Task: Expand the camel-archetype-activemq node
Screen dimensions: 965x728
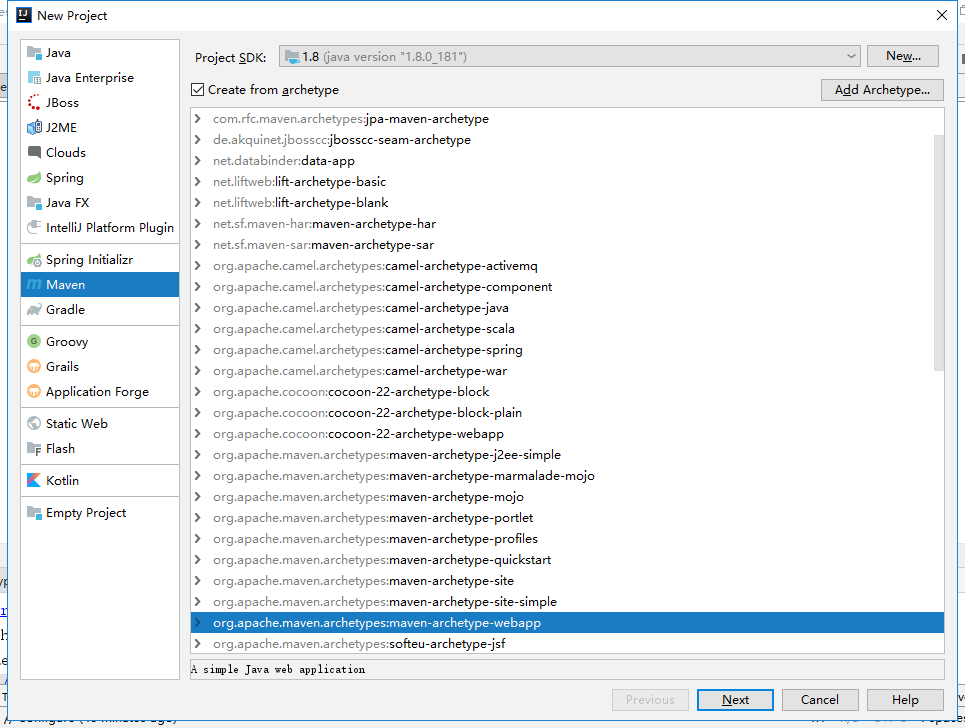Action: (198, 265)
